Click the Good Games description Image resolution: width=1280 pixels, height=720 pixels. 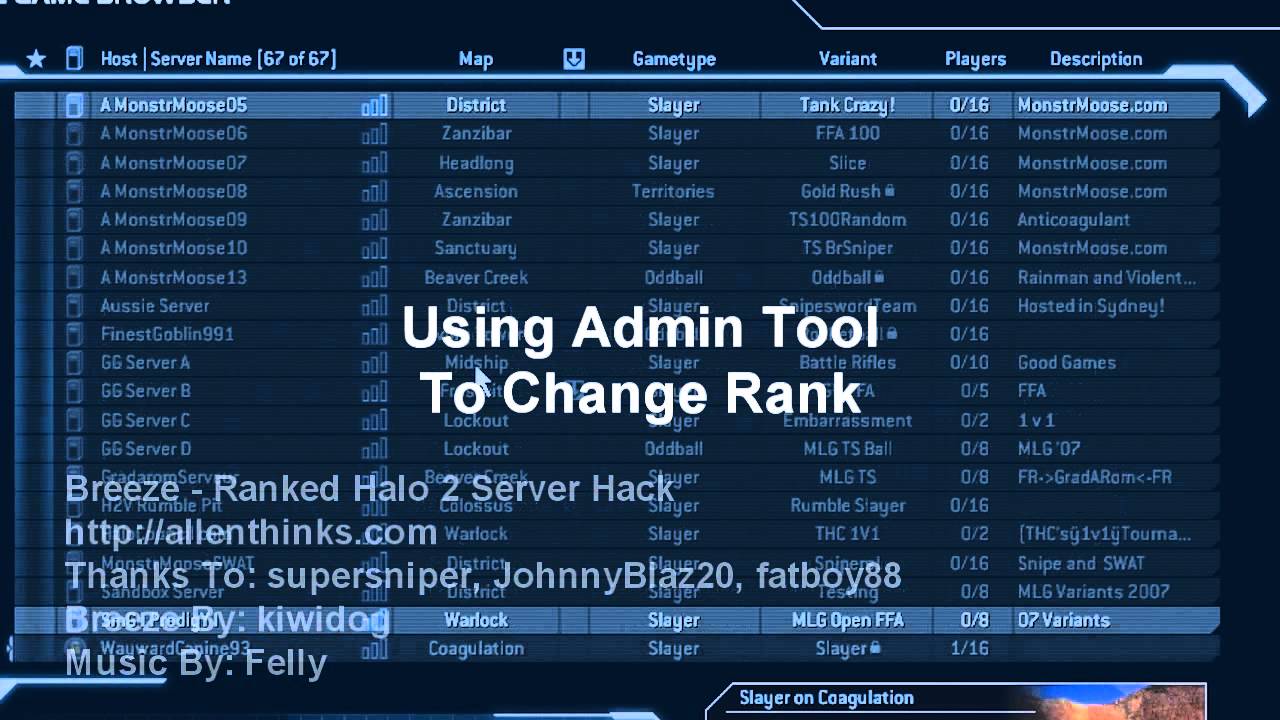click(1067, 363)
